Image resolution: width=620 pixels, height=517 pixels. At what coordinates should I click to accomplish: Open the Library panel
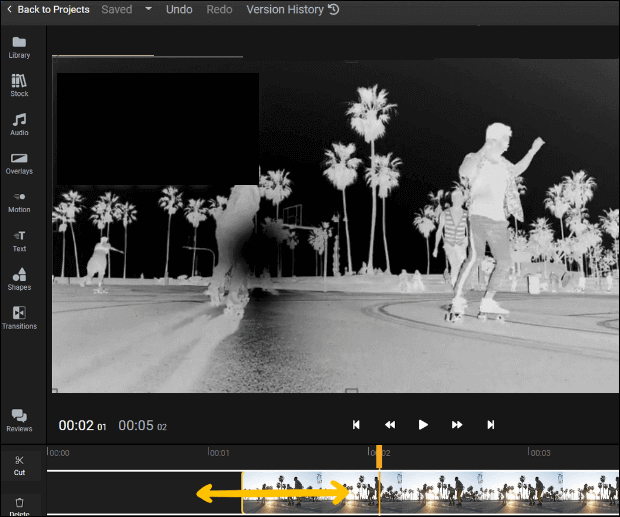pos(19,47)
